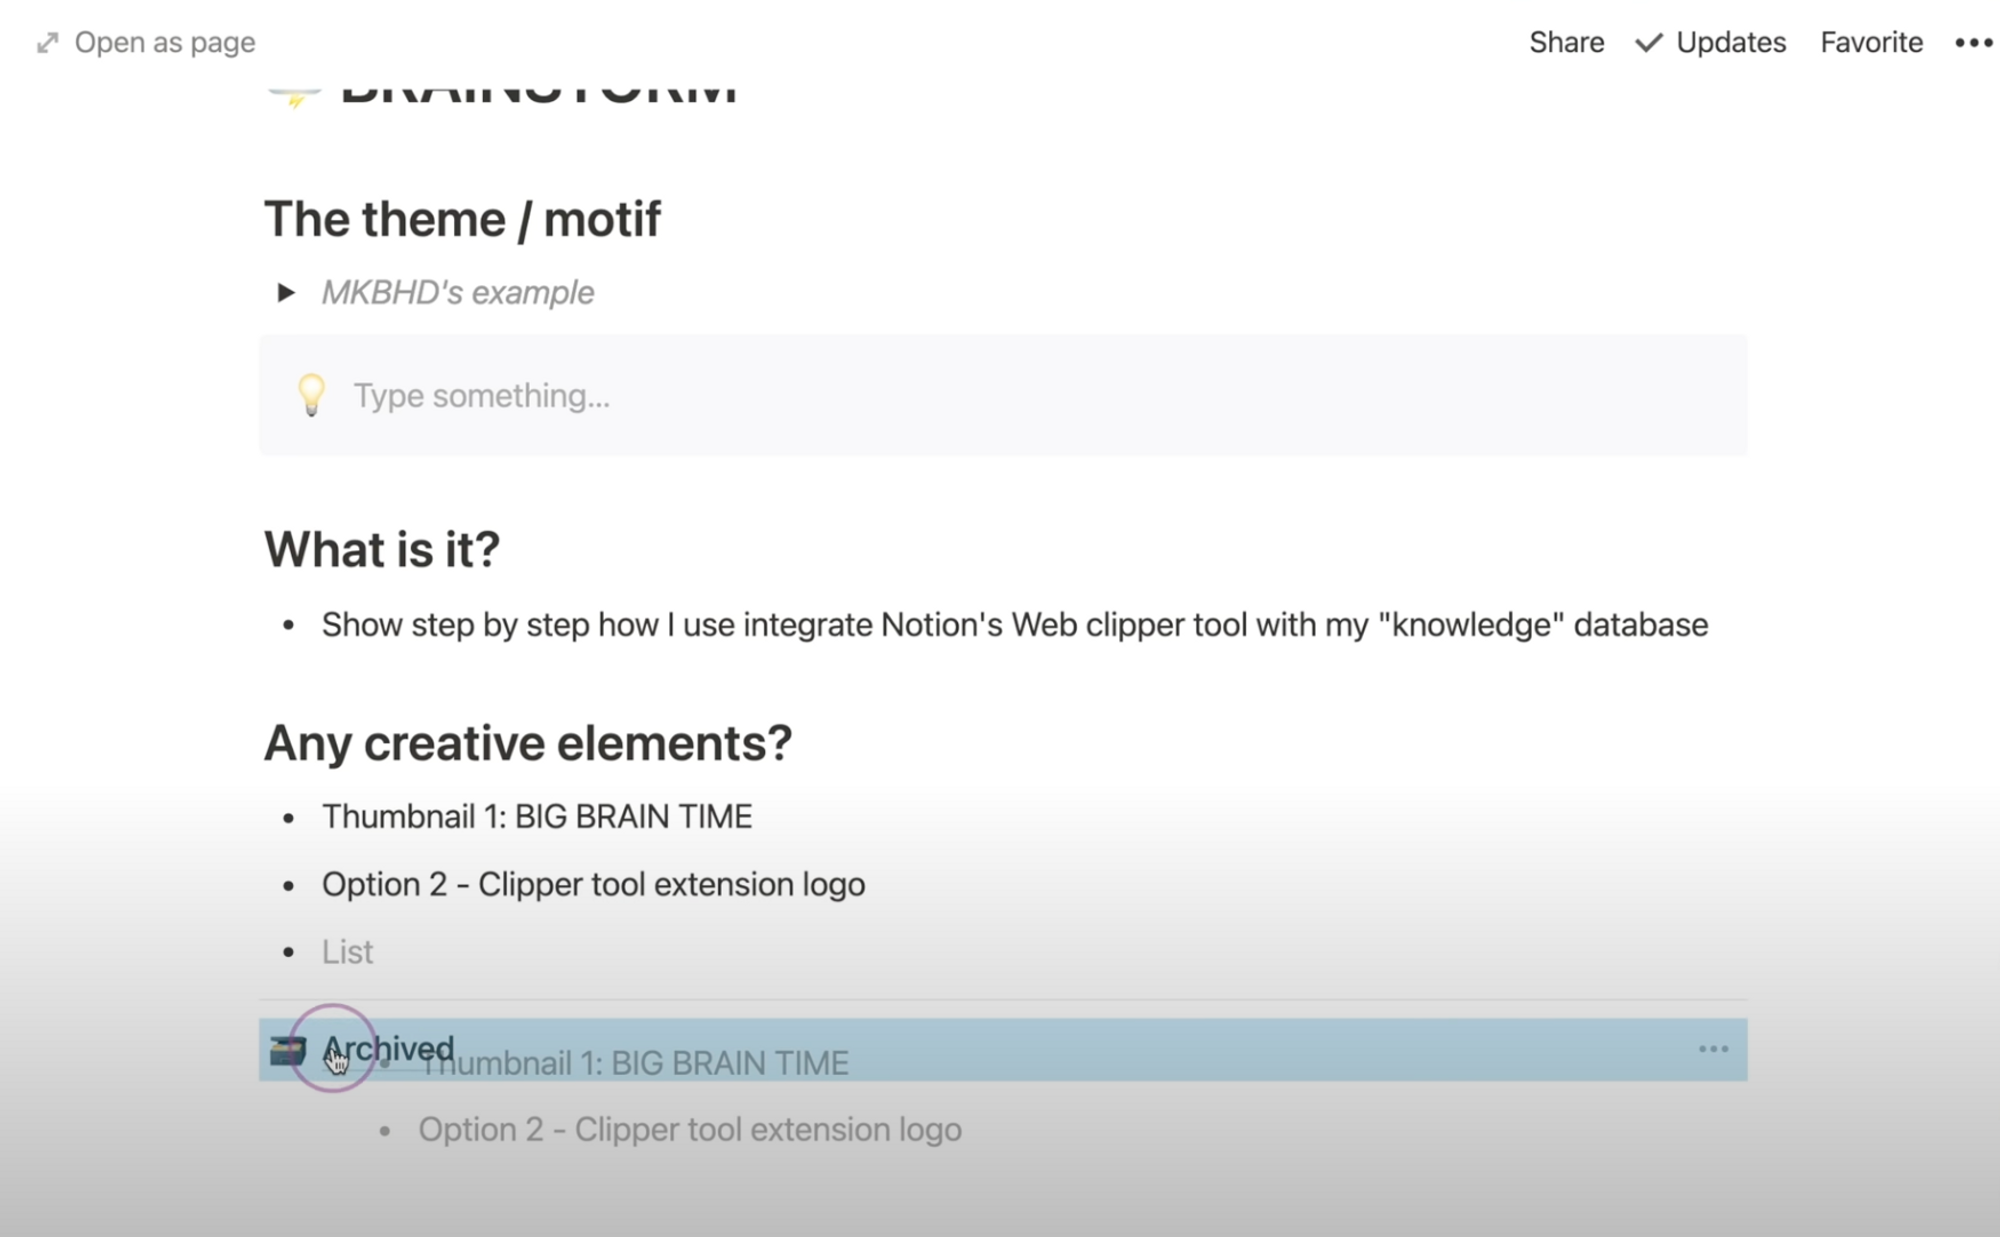Click the Thumbnail 1: BIG BRAIN TIME bullet under Any creative elements?
This screenshot has height=1237, width=2000.
click(x=537, y=817)
